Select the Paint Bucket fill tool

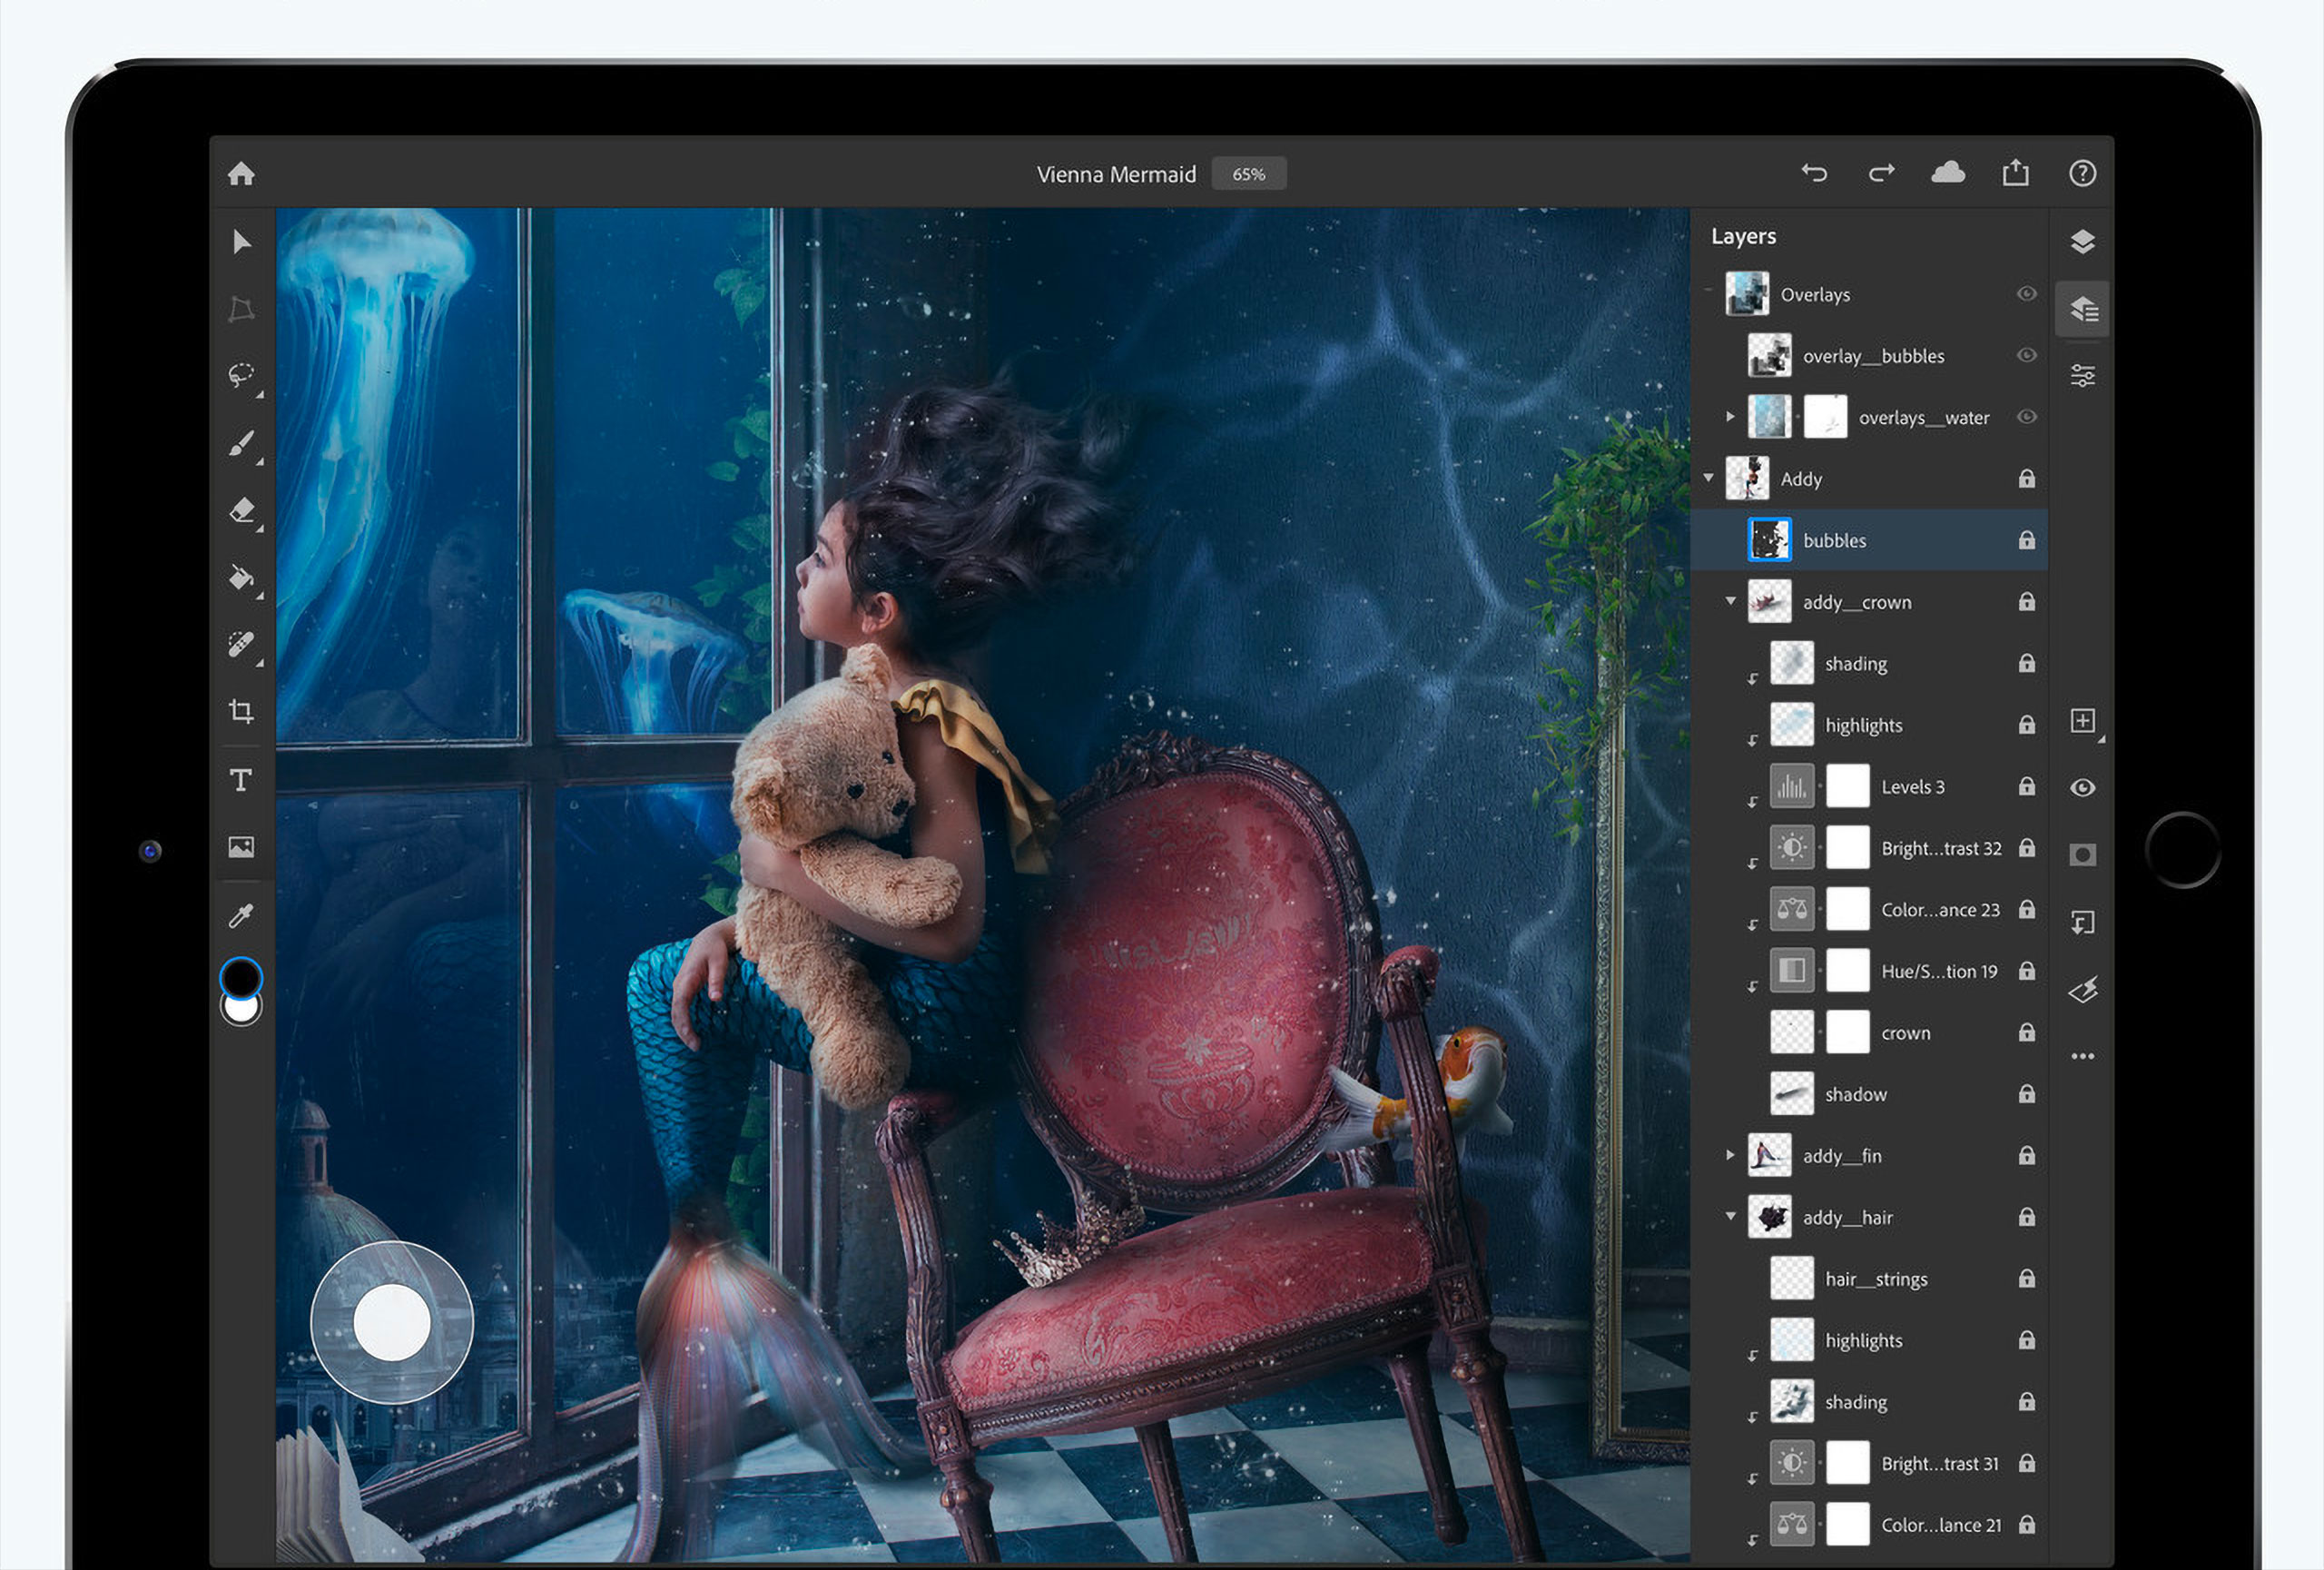(241, 578)
